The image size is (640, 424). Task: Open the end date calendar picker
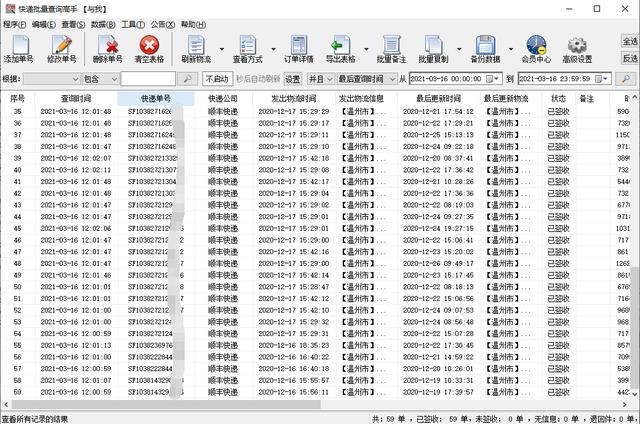[x=602, y=79]
